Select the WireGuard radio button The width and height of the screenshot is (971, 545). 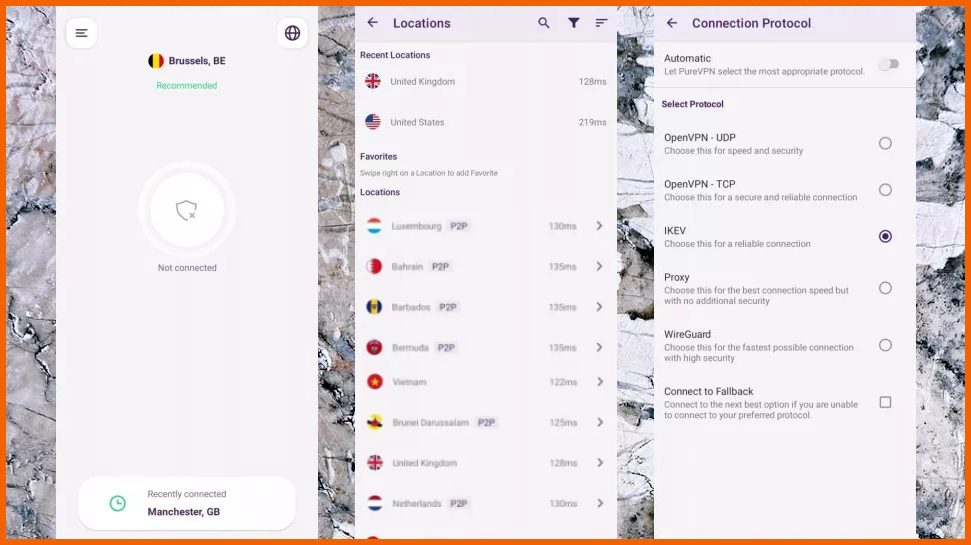886,345
